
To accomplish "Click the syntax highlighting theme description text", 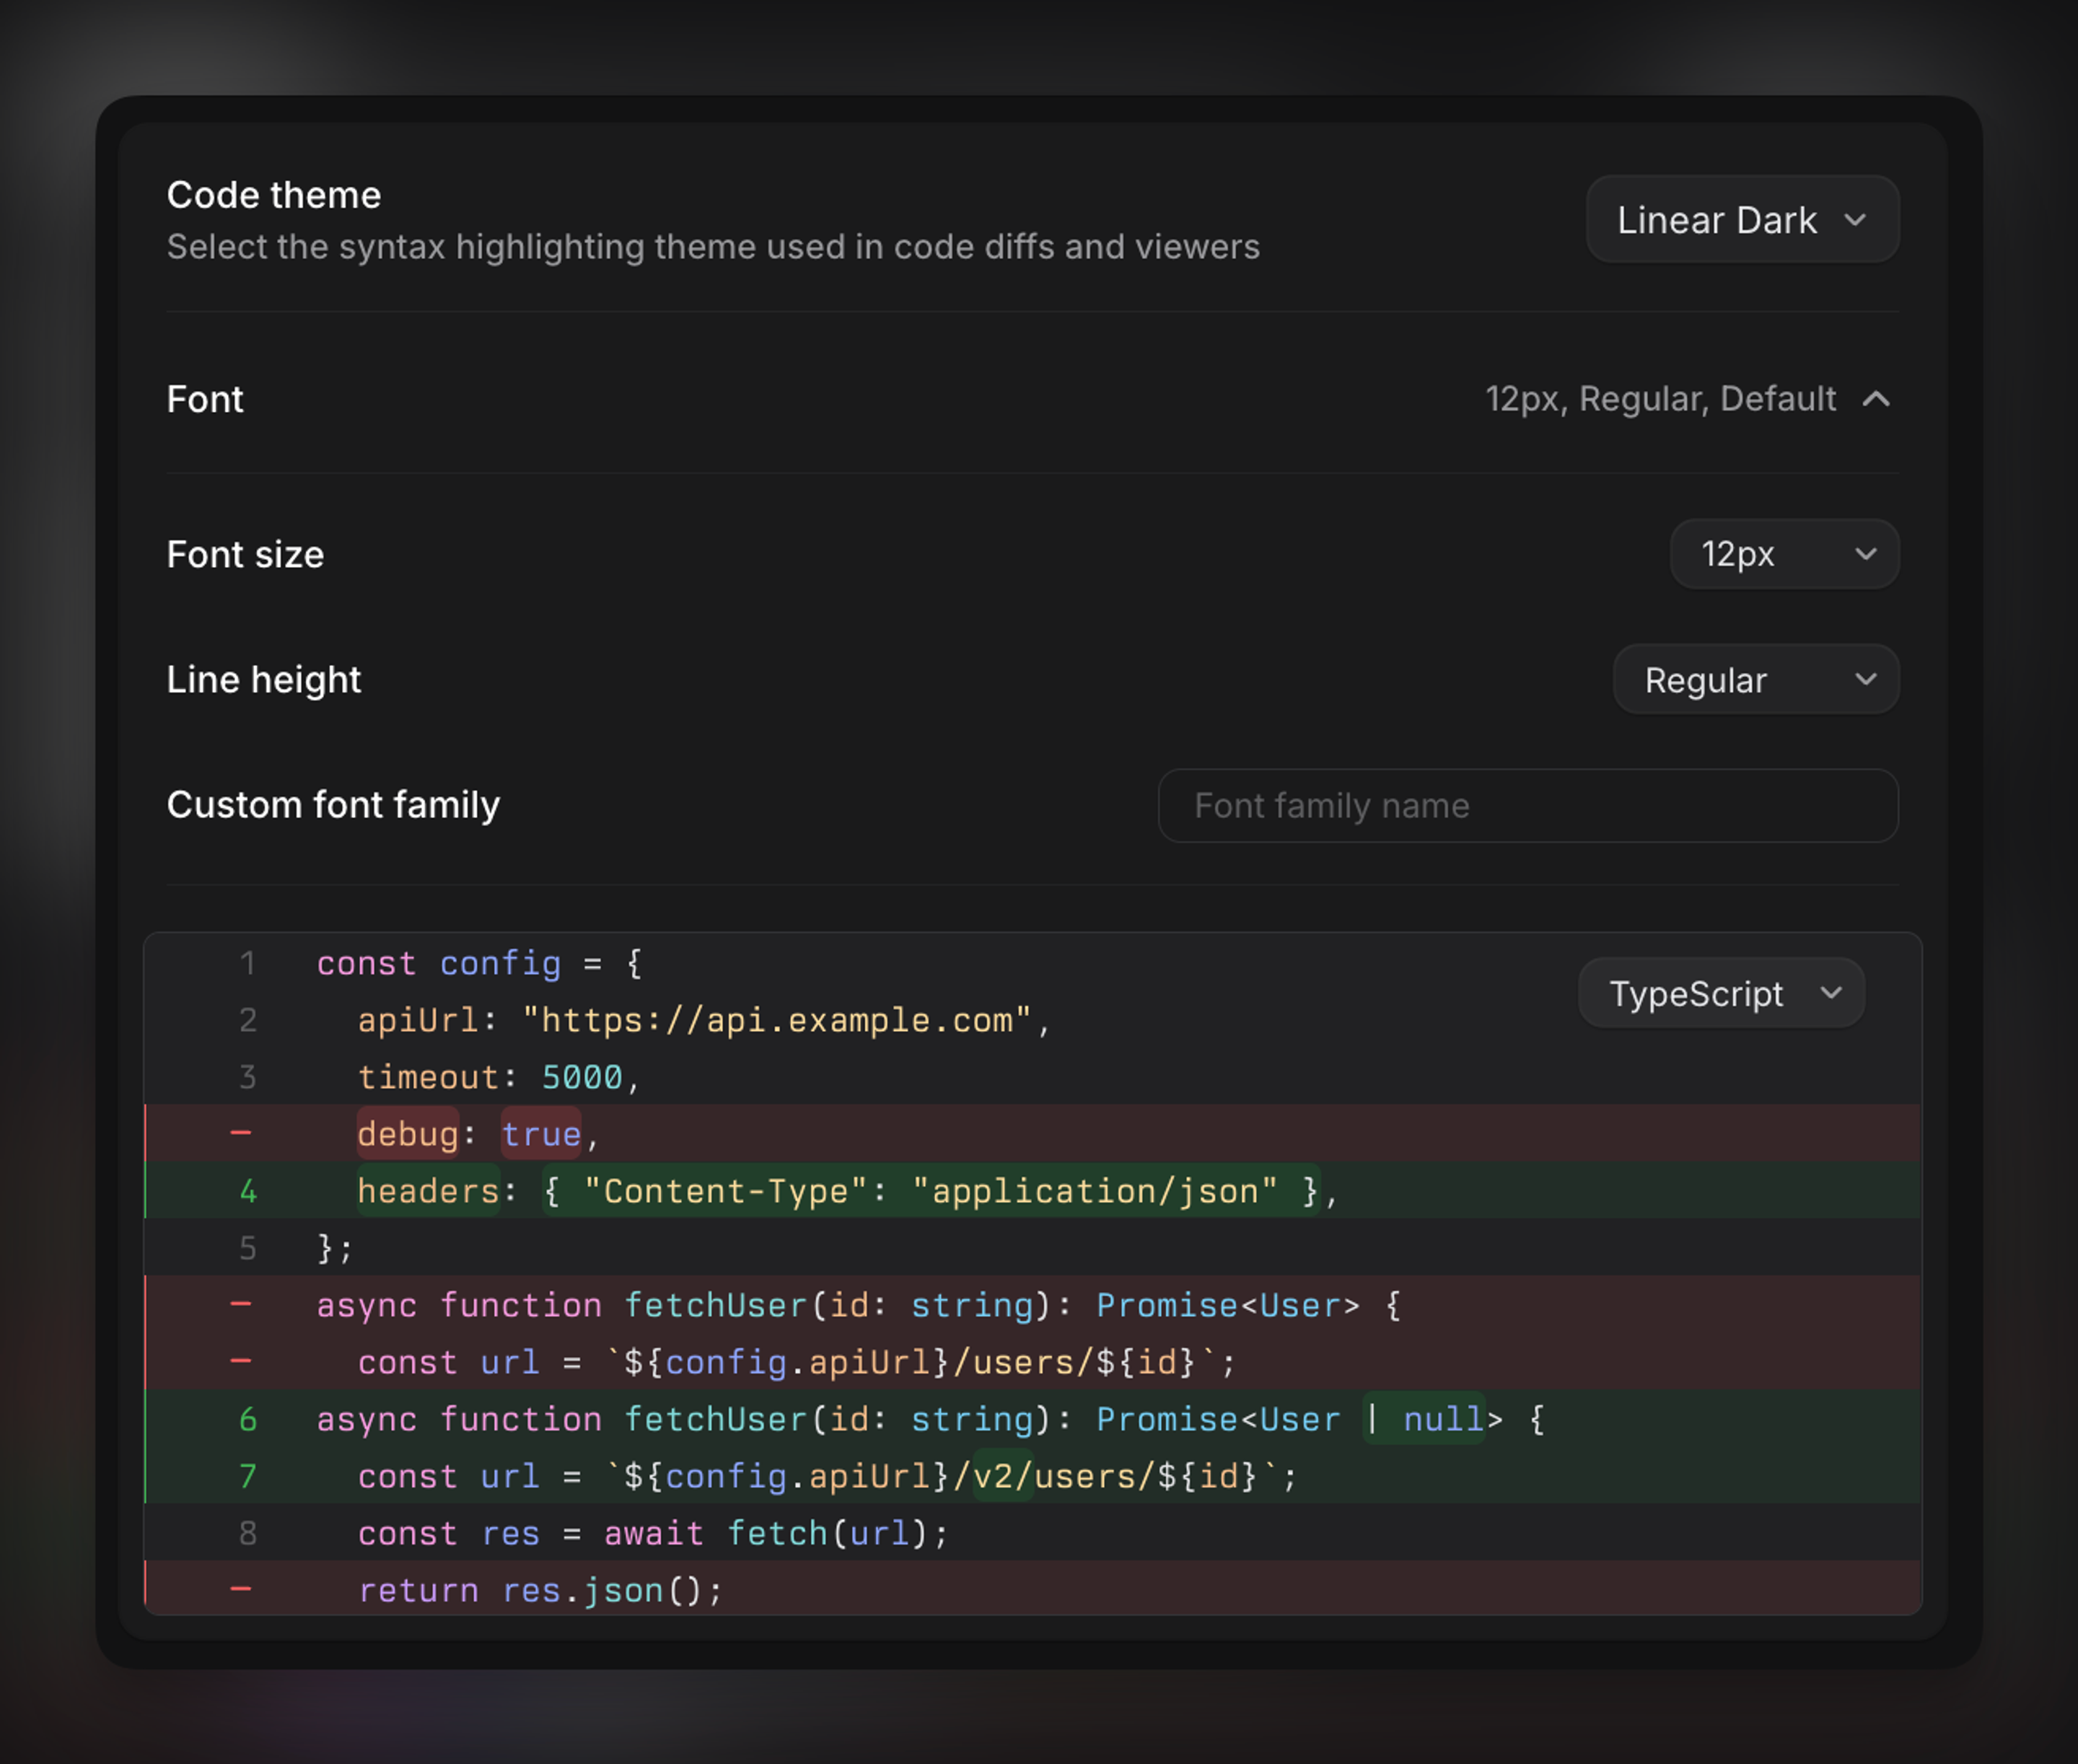I will [713, 247].
